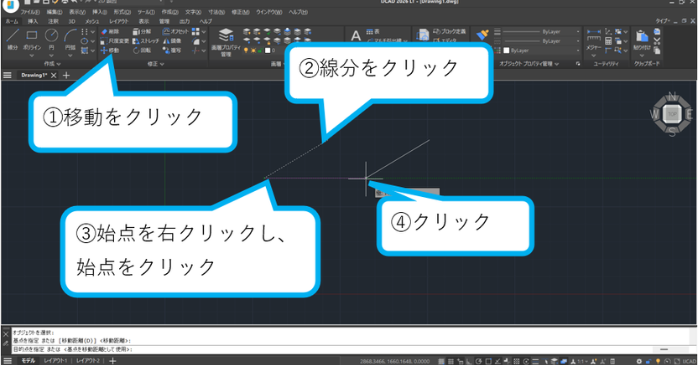Click ブロック定義 block definition
This screenshot has height=365, width=698.
[x=449, y=32]
